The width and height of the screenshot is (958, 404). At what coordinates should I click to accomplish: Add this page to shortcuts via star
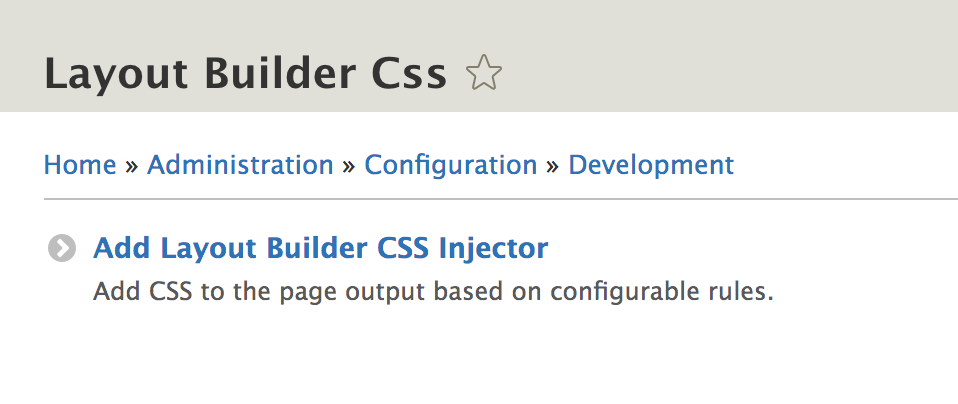483,73
